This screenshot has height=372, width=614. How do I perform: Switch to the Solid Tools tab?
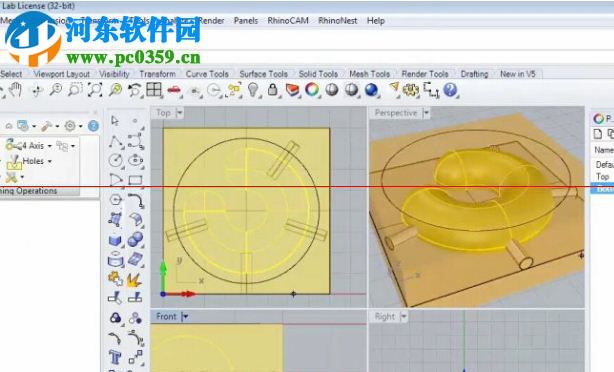click(318, 74)
